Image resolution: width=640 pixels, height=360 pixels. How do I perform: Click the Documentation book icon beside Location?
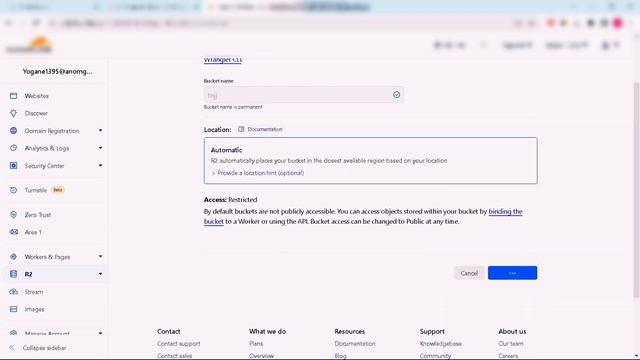coord(241,129)
